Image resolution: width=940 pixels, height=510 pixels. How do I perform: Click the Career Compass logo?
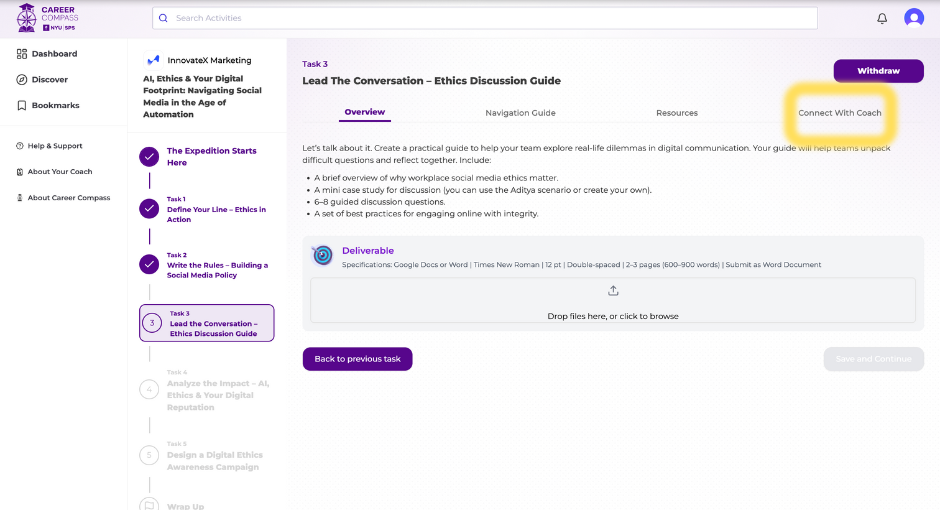[x=47, y=18]
